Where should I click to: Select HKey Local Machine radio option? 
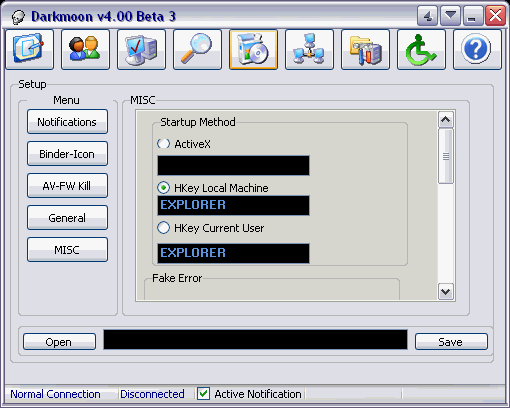163,188
